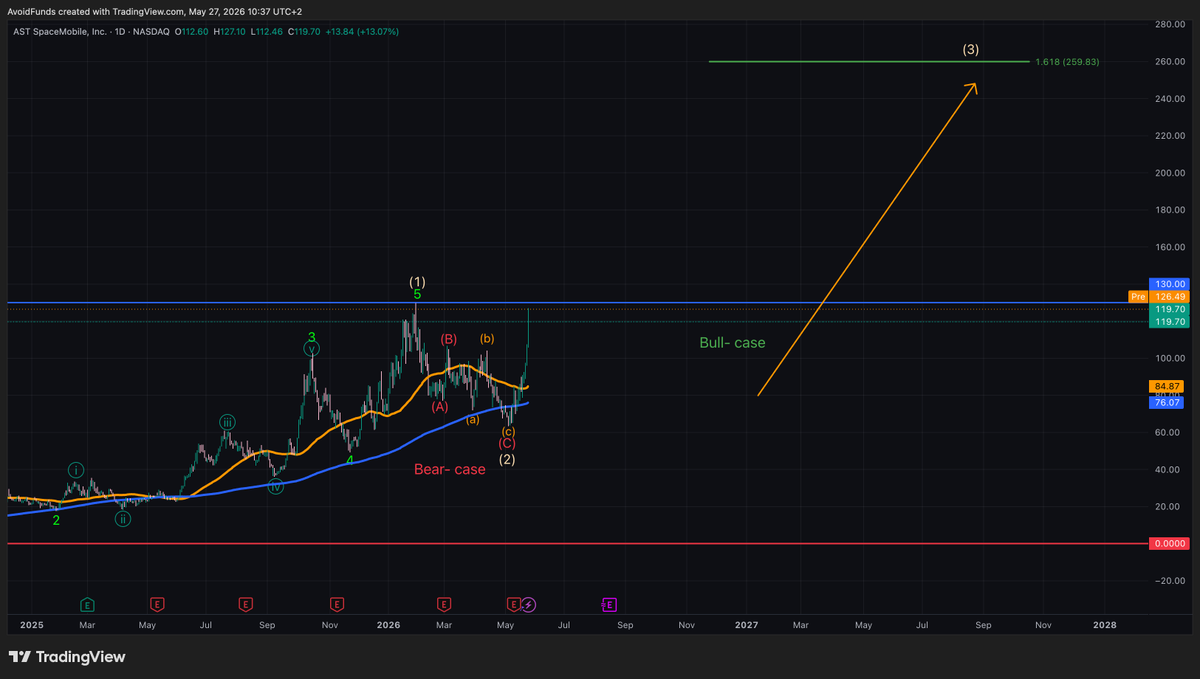
Task: Click the white (3) wave label
Action: click(x=970, y=49)
